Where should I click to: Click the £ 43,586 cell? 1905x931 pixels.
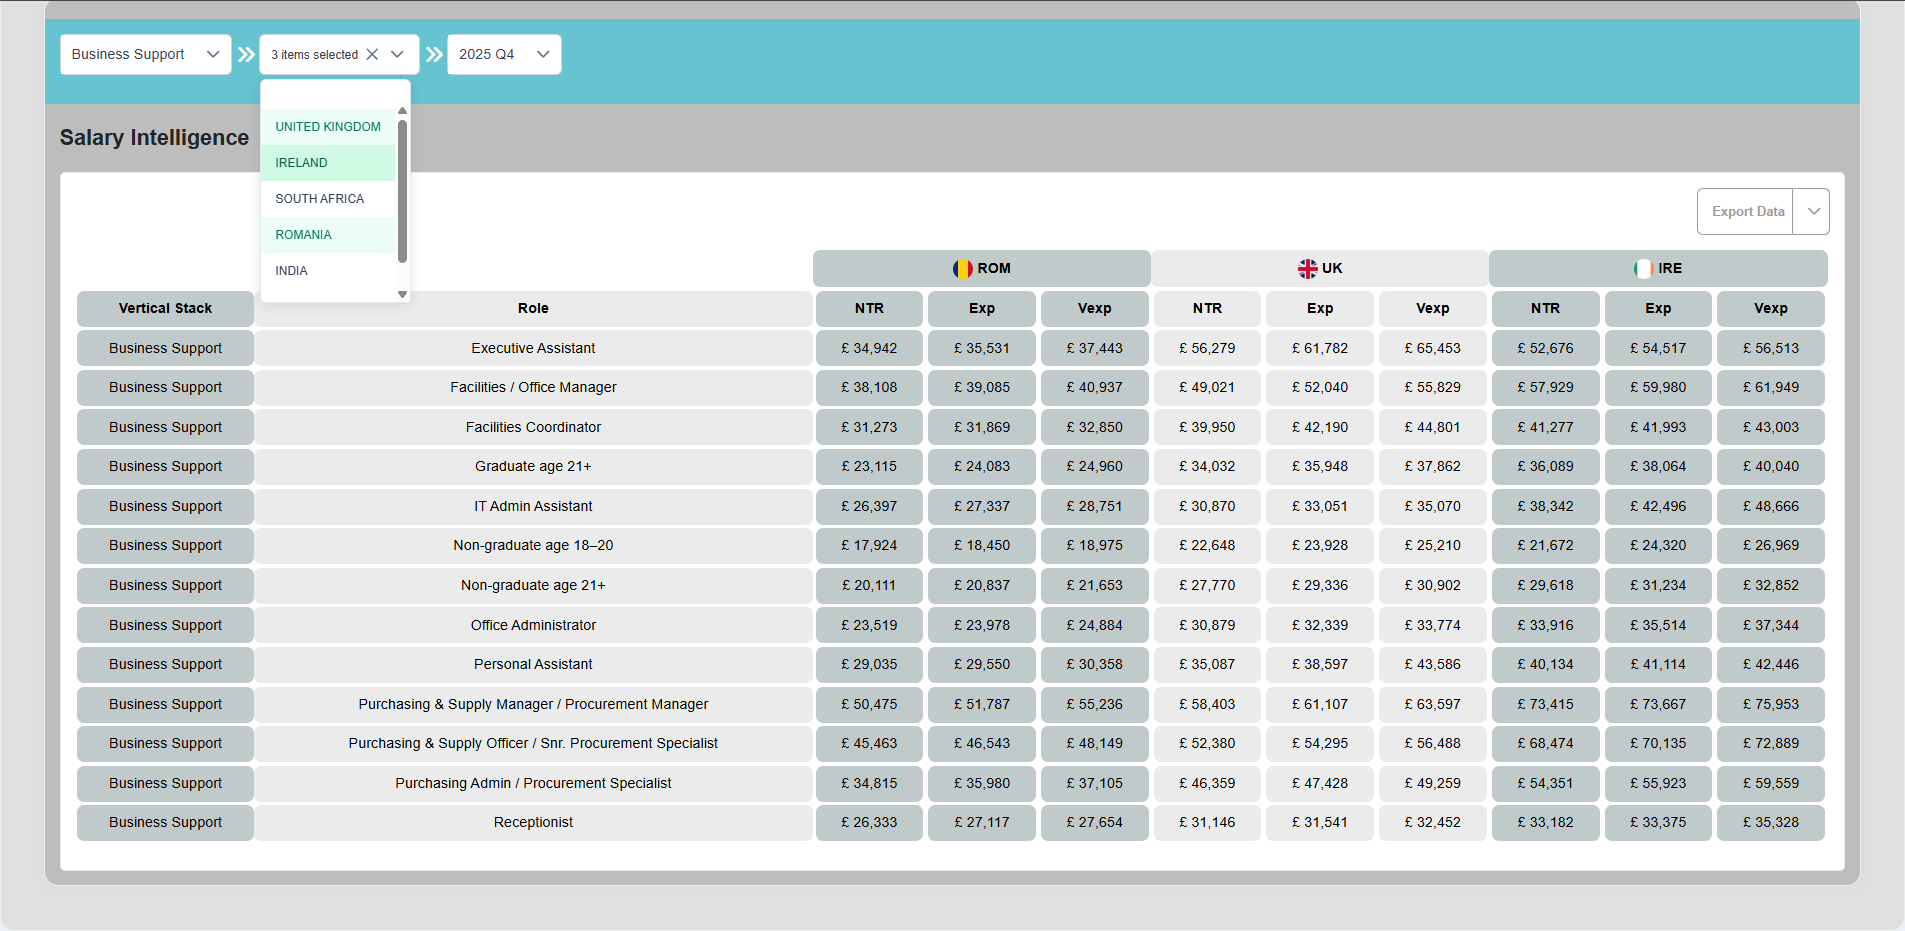click(1432, 665)
